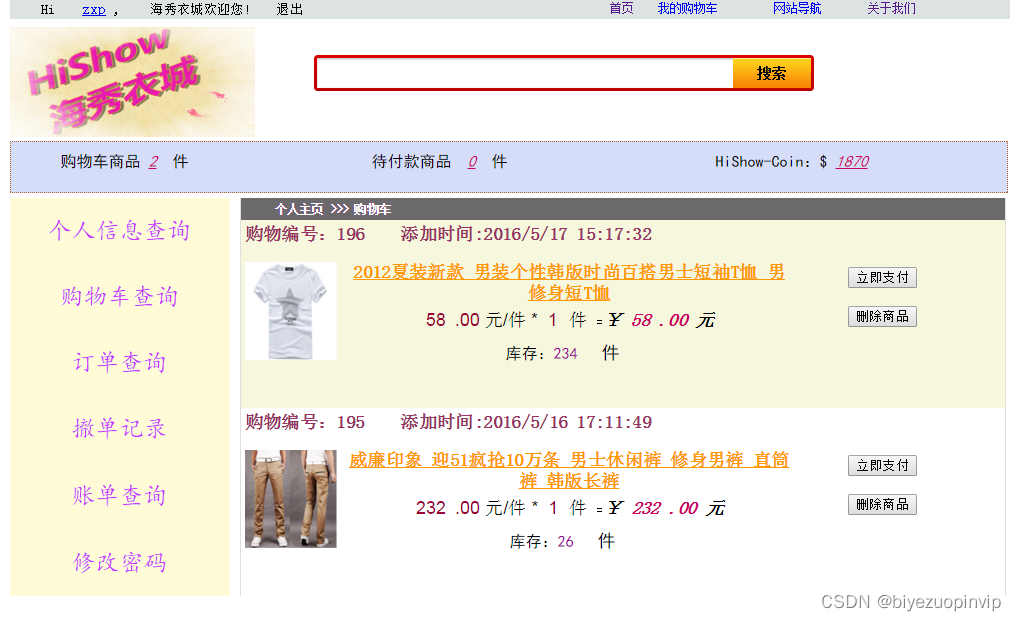Click 删除商品 for order 196
The height and width of the screenshot is (621, 1016).
coord(882,316)
